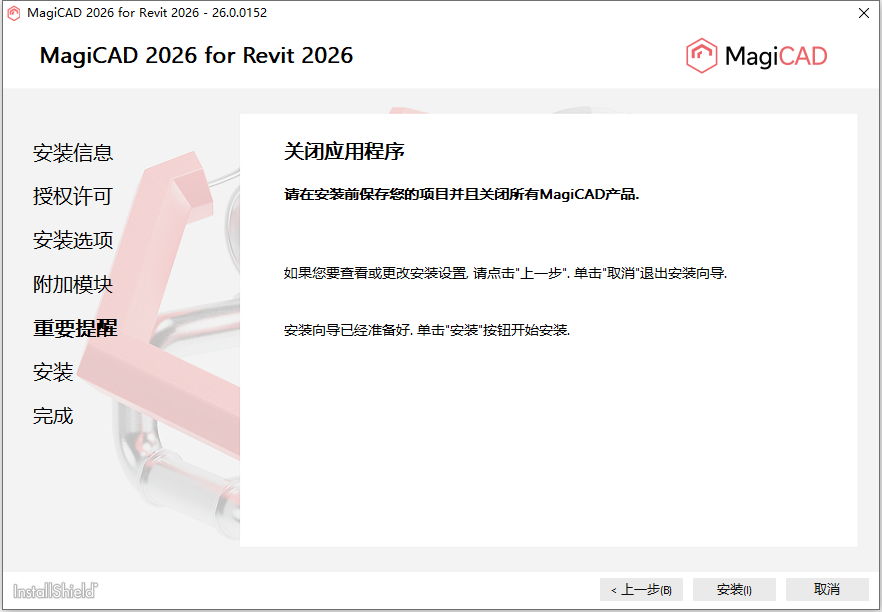Select the 安装选项 step in sidebar
Screen dimensions: 882x612
[73, 240]
